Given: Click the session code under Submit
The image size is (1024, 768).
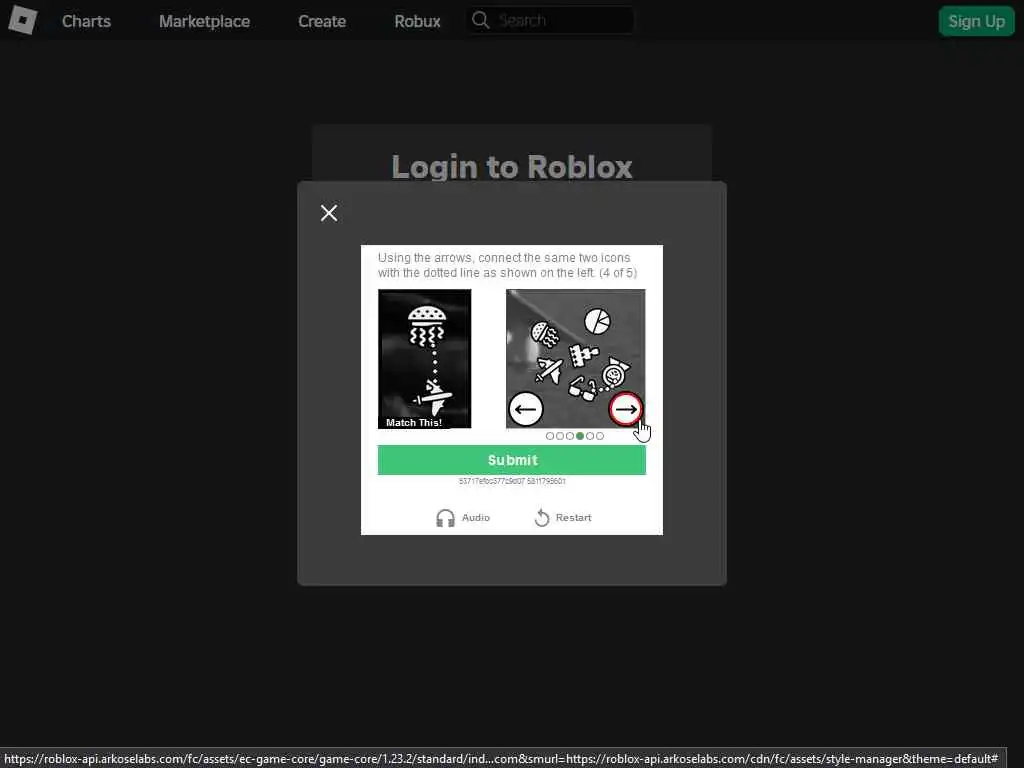Looking at the screenshot, I should pos(512,481).
